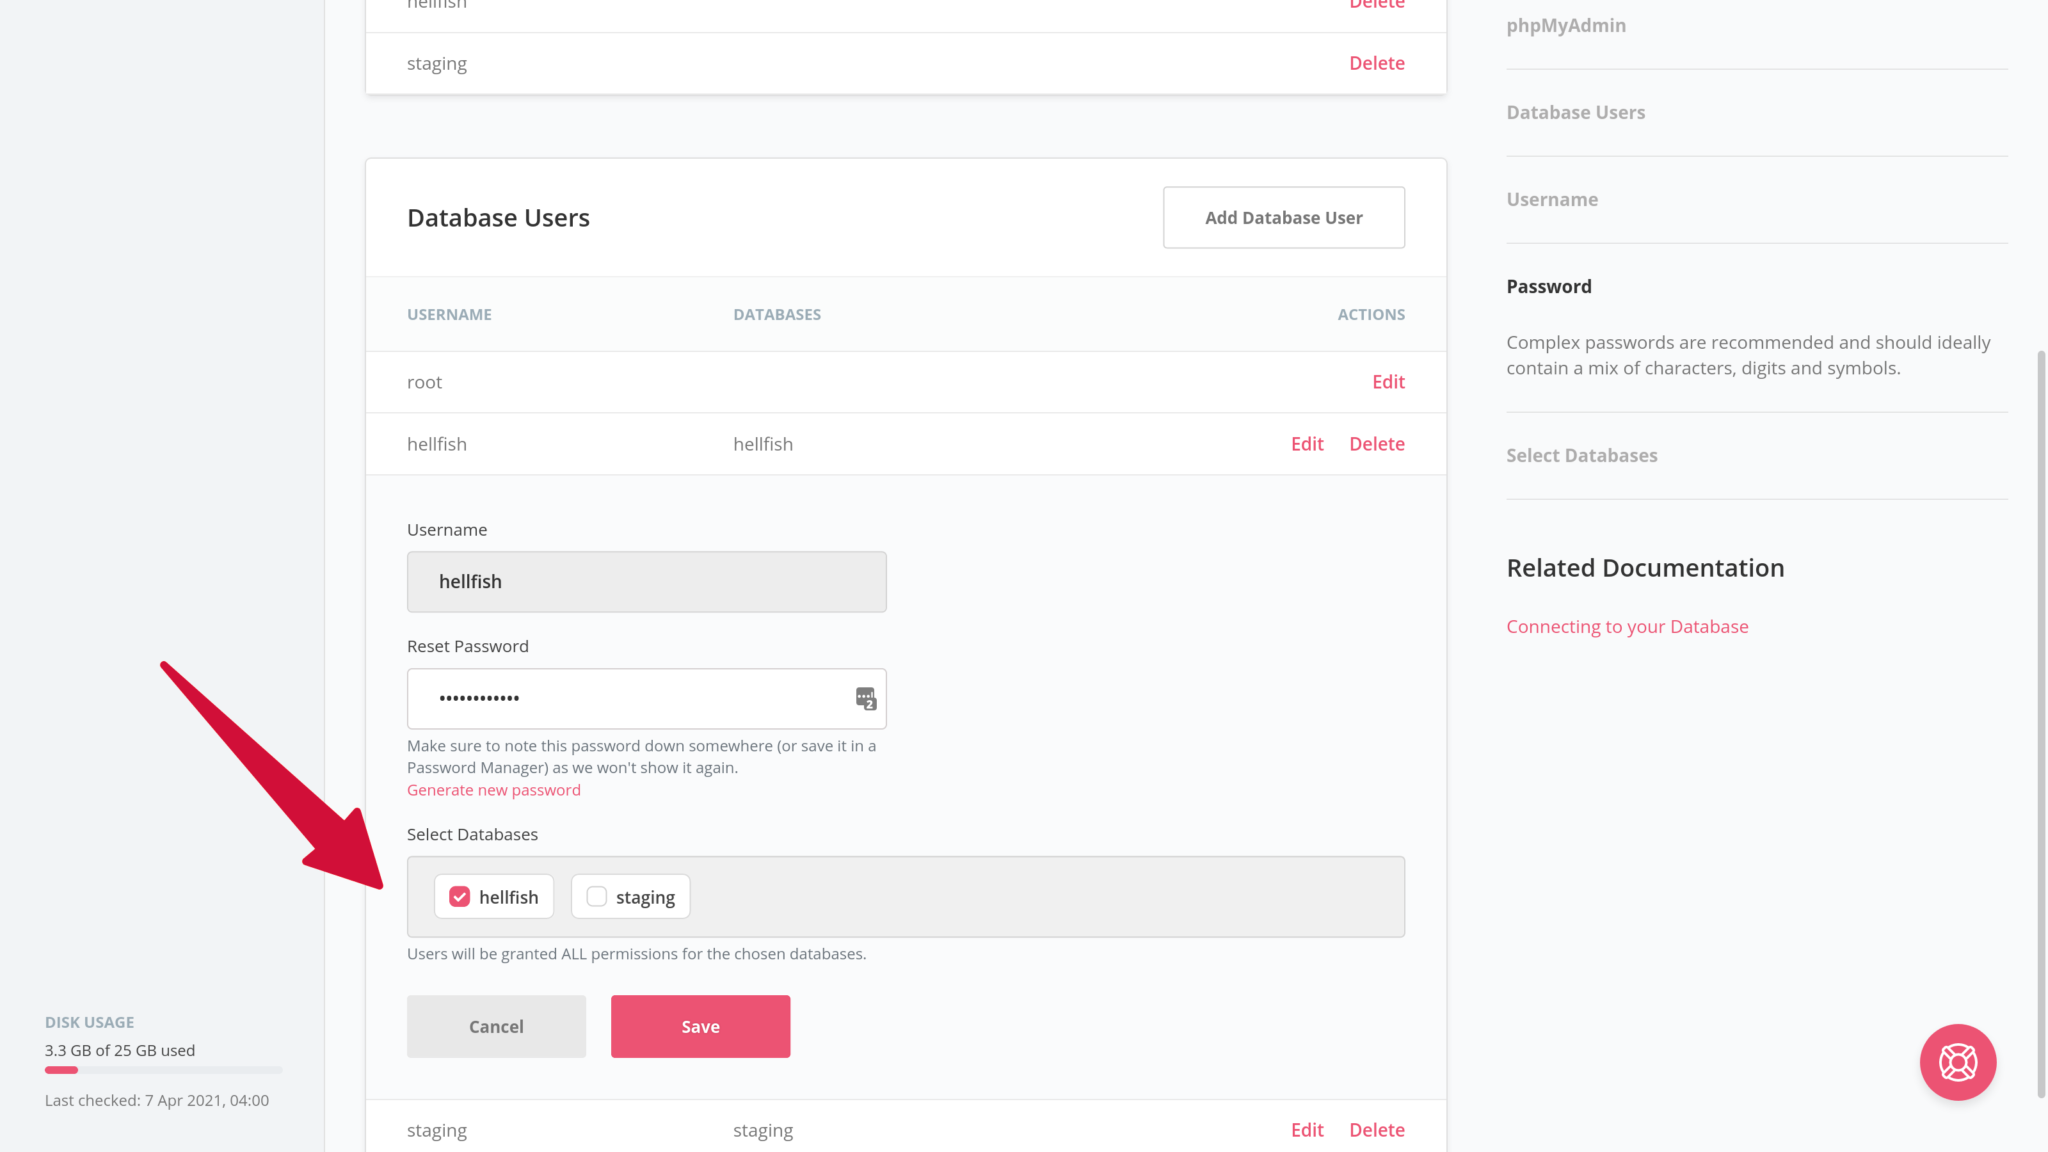Save the database user changes

(x=700, y=1026)
